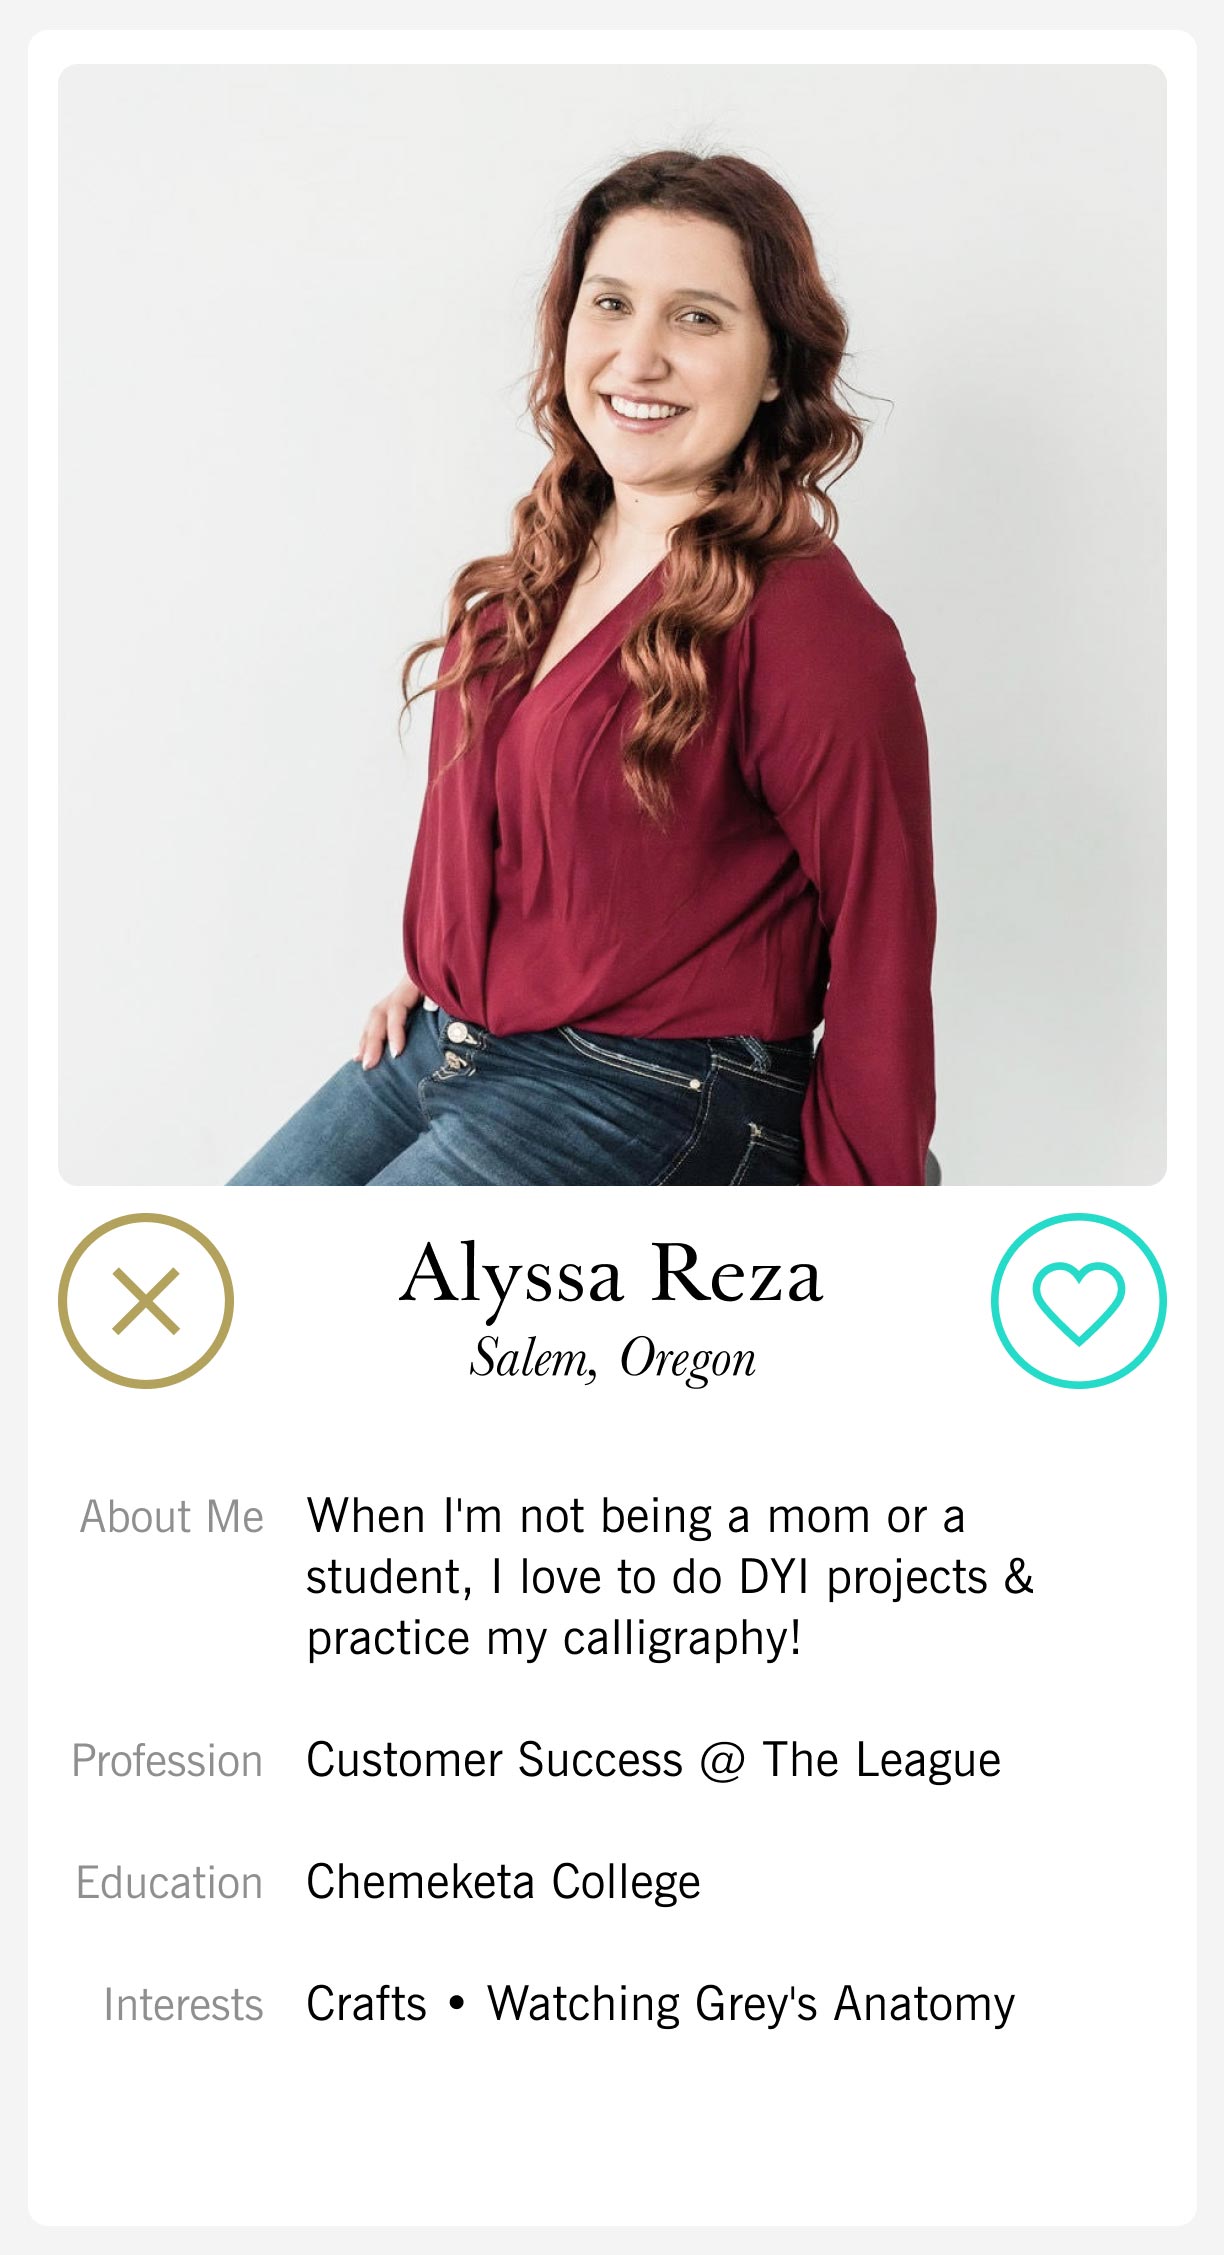Tap the DYI projects phrase in the bio
This screenshot has width=1224, height=2255.
(x=863, y=1578)
